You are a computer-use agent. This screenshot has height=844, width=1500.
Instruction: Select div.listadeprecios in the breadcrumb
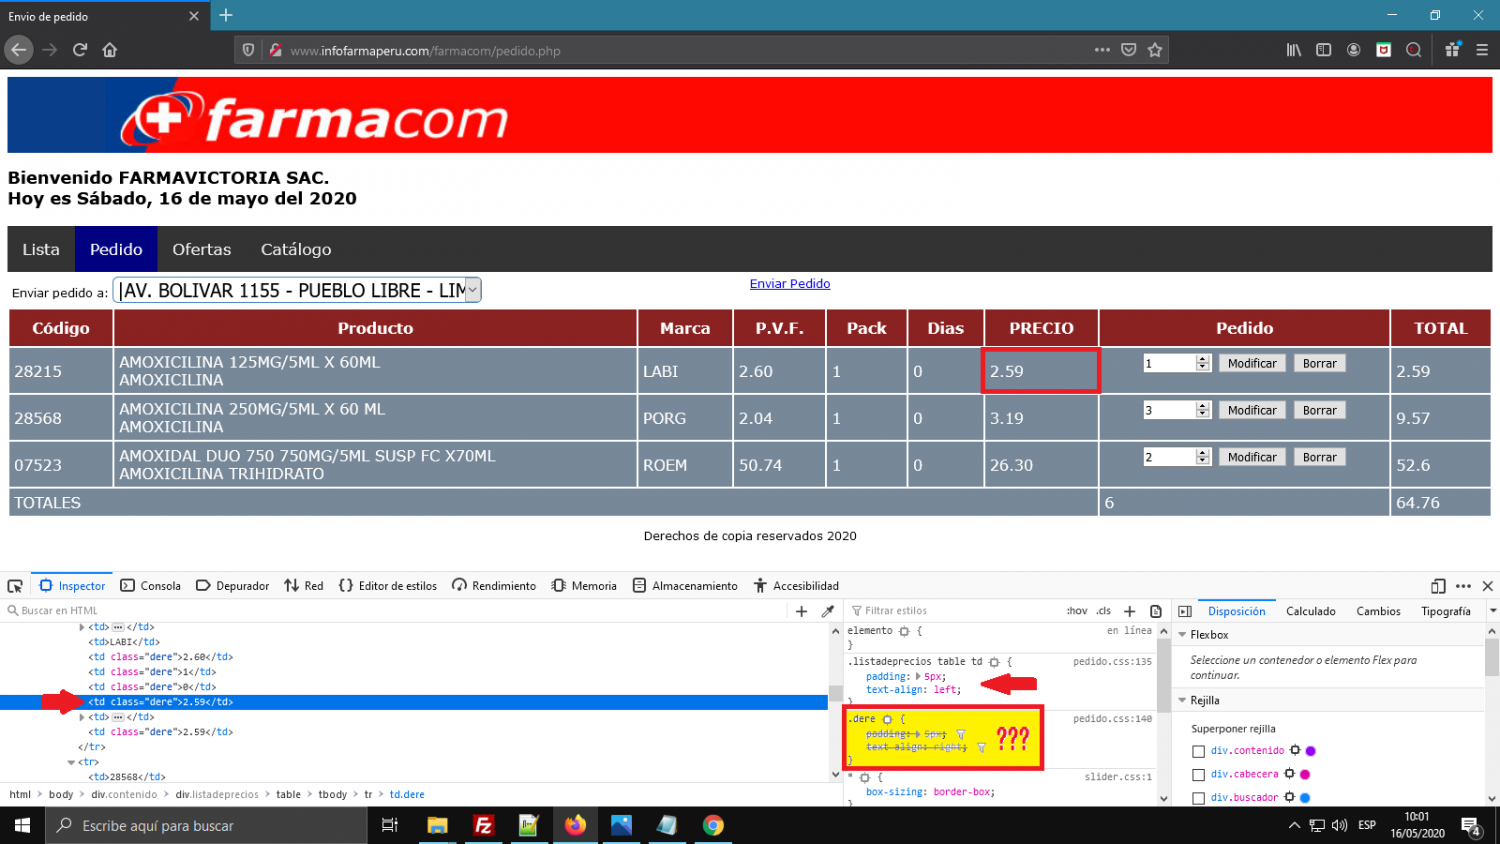coord(217,795)
